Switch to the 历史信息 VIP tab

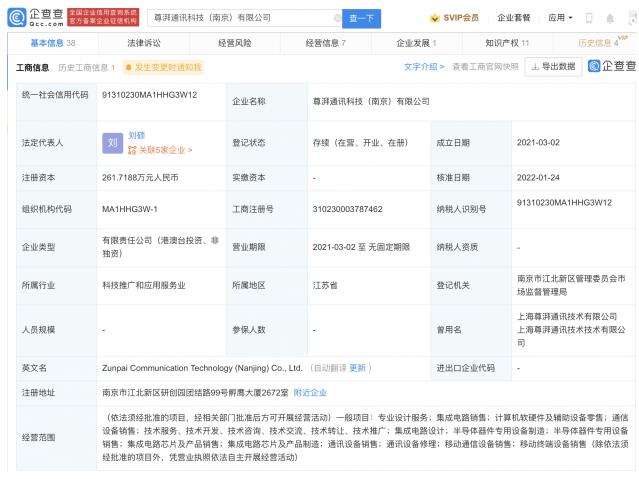tap(598, 43)
